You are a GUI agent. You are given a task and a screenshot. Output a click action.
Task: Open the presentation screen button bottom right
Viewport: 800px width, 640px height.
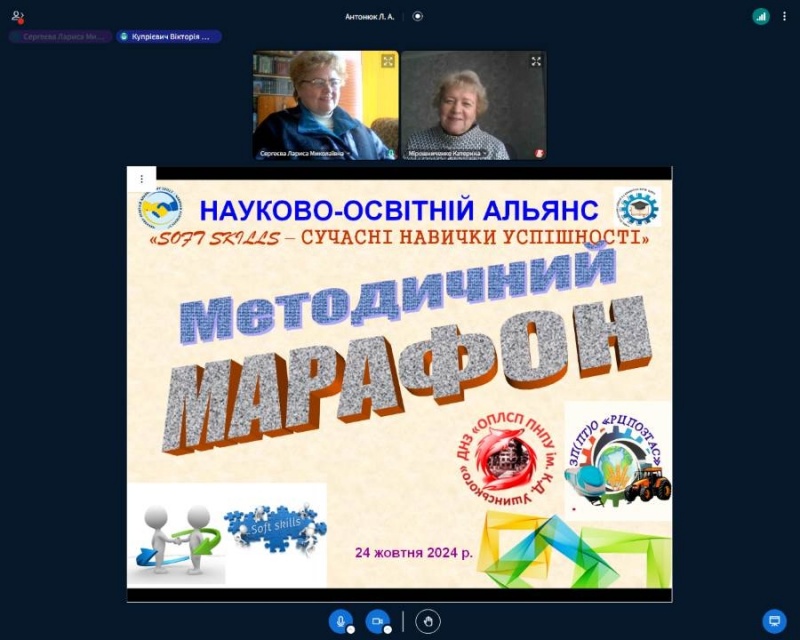point(773,621)
